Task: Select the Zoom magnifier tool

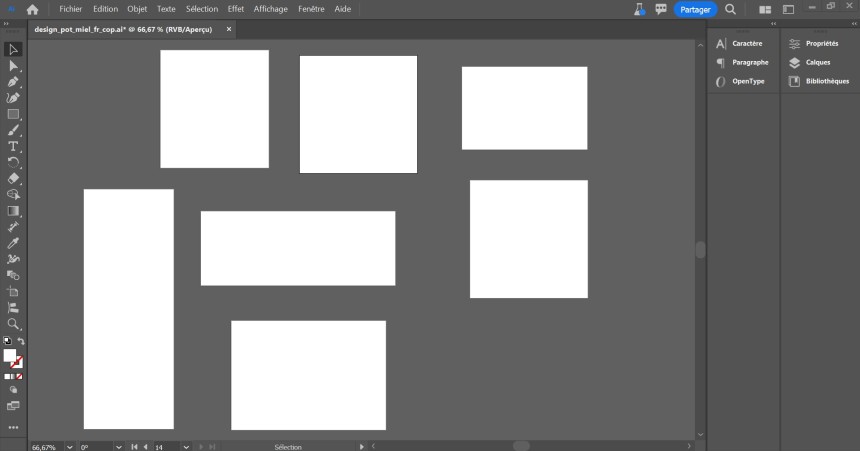Action: pos(13,324)
